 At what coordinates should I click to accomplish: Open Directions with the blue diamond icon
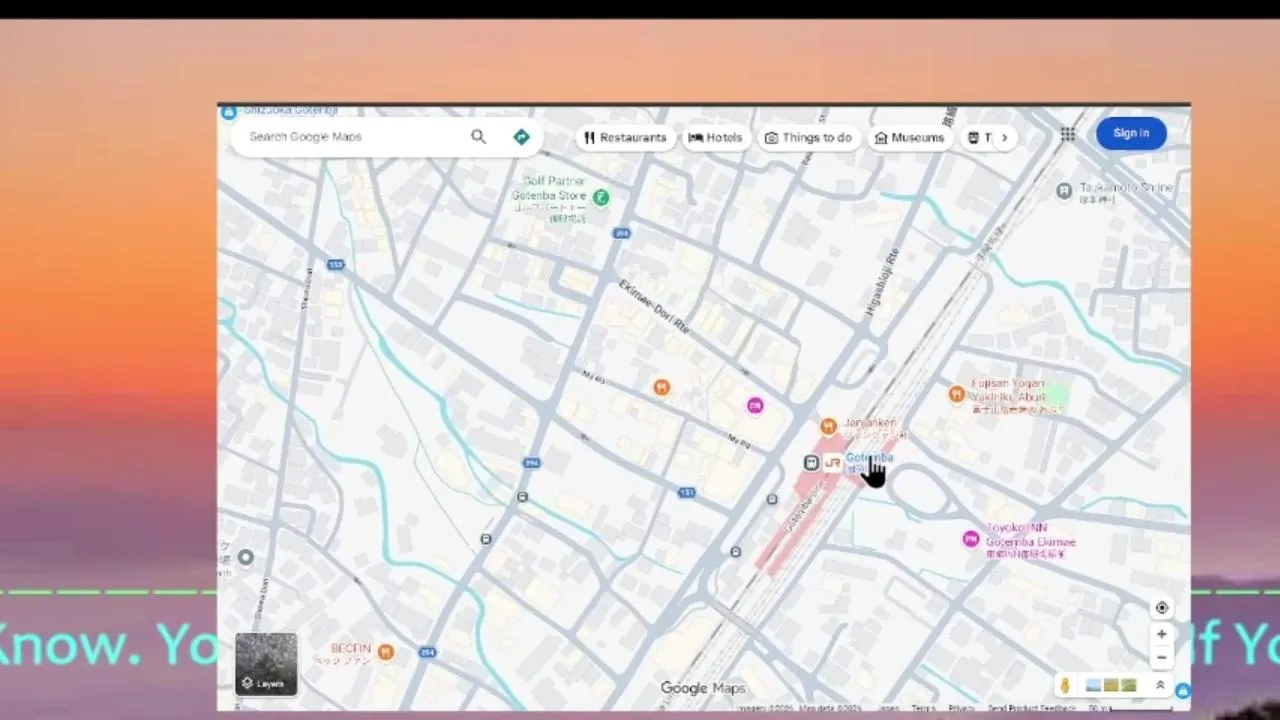[x=521, y=137]
